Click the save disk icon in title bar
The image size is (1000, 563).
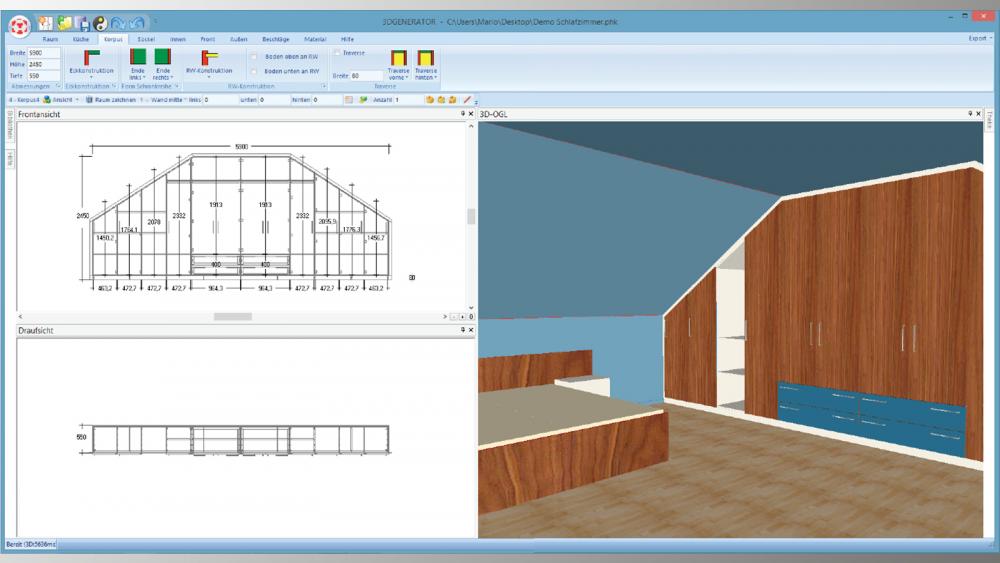click(x=82, y=21)
